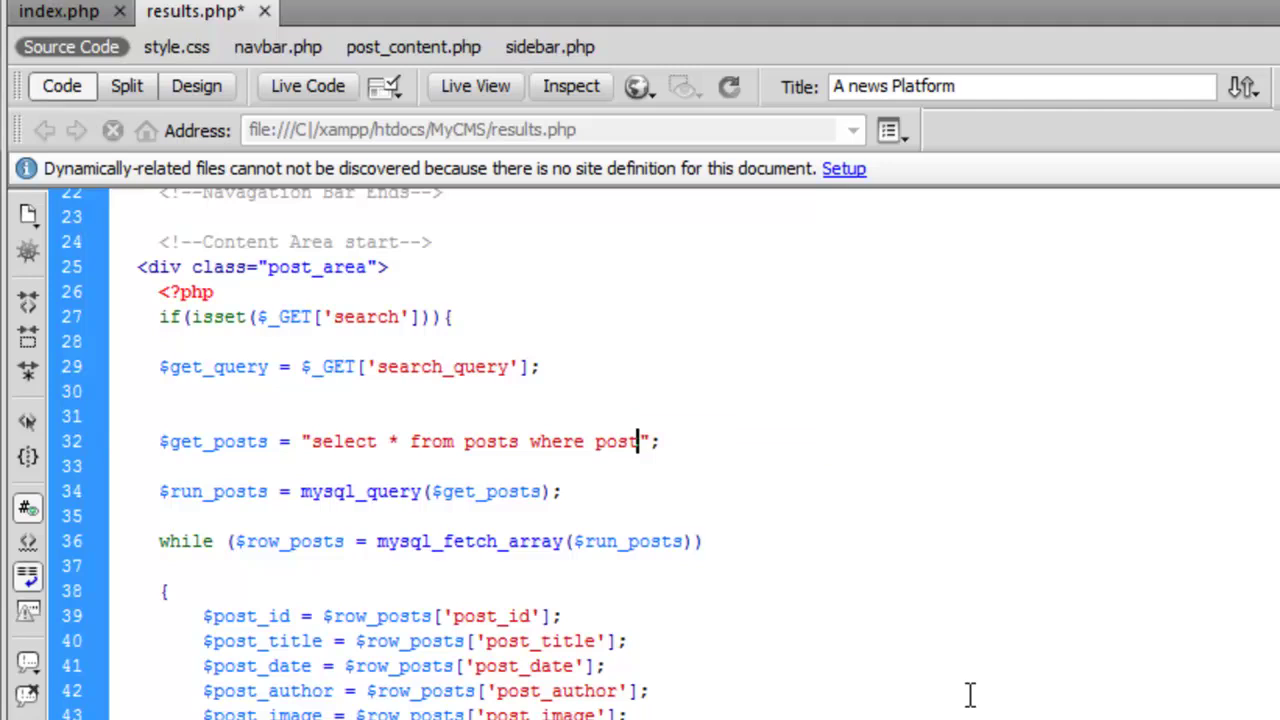Click the stop loading icon
The height and width of the screenshot is (720, 1280).
click(113, 130)
